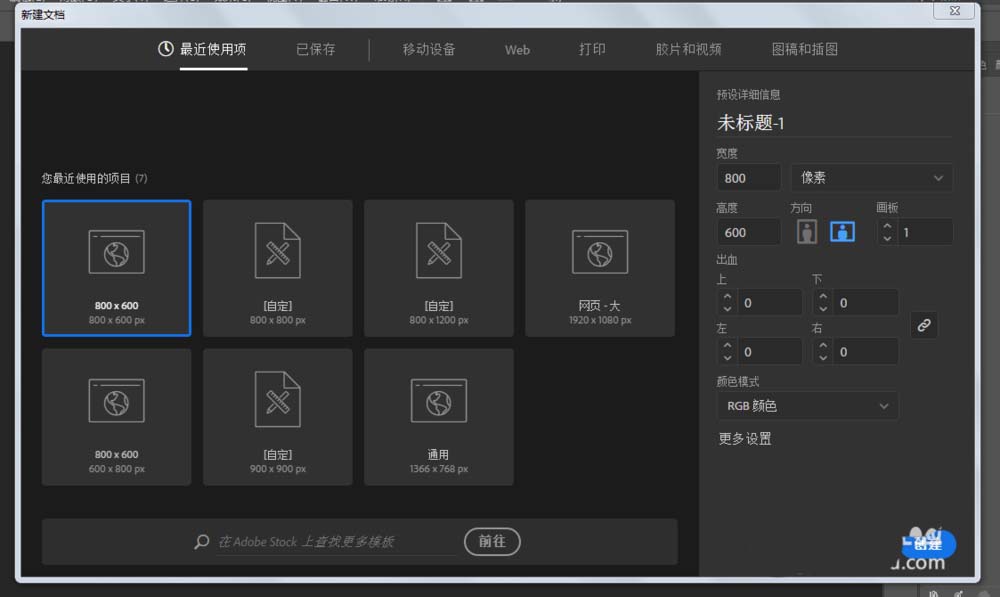This screenshot has height=597, width=1000.
Task: Click the Adobe Stock template search field
Action: 336,542
